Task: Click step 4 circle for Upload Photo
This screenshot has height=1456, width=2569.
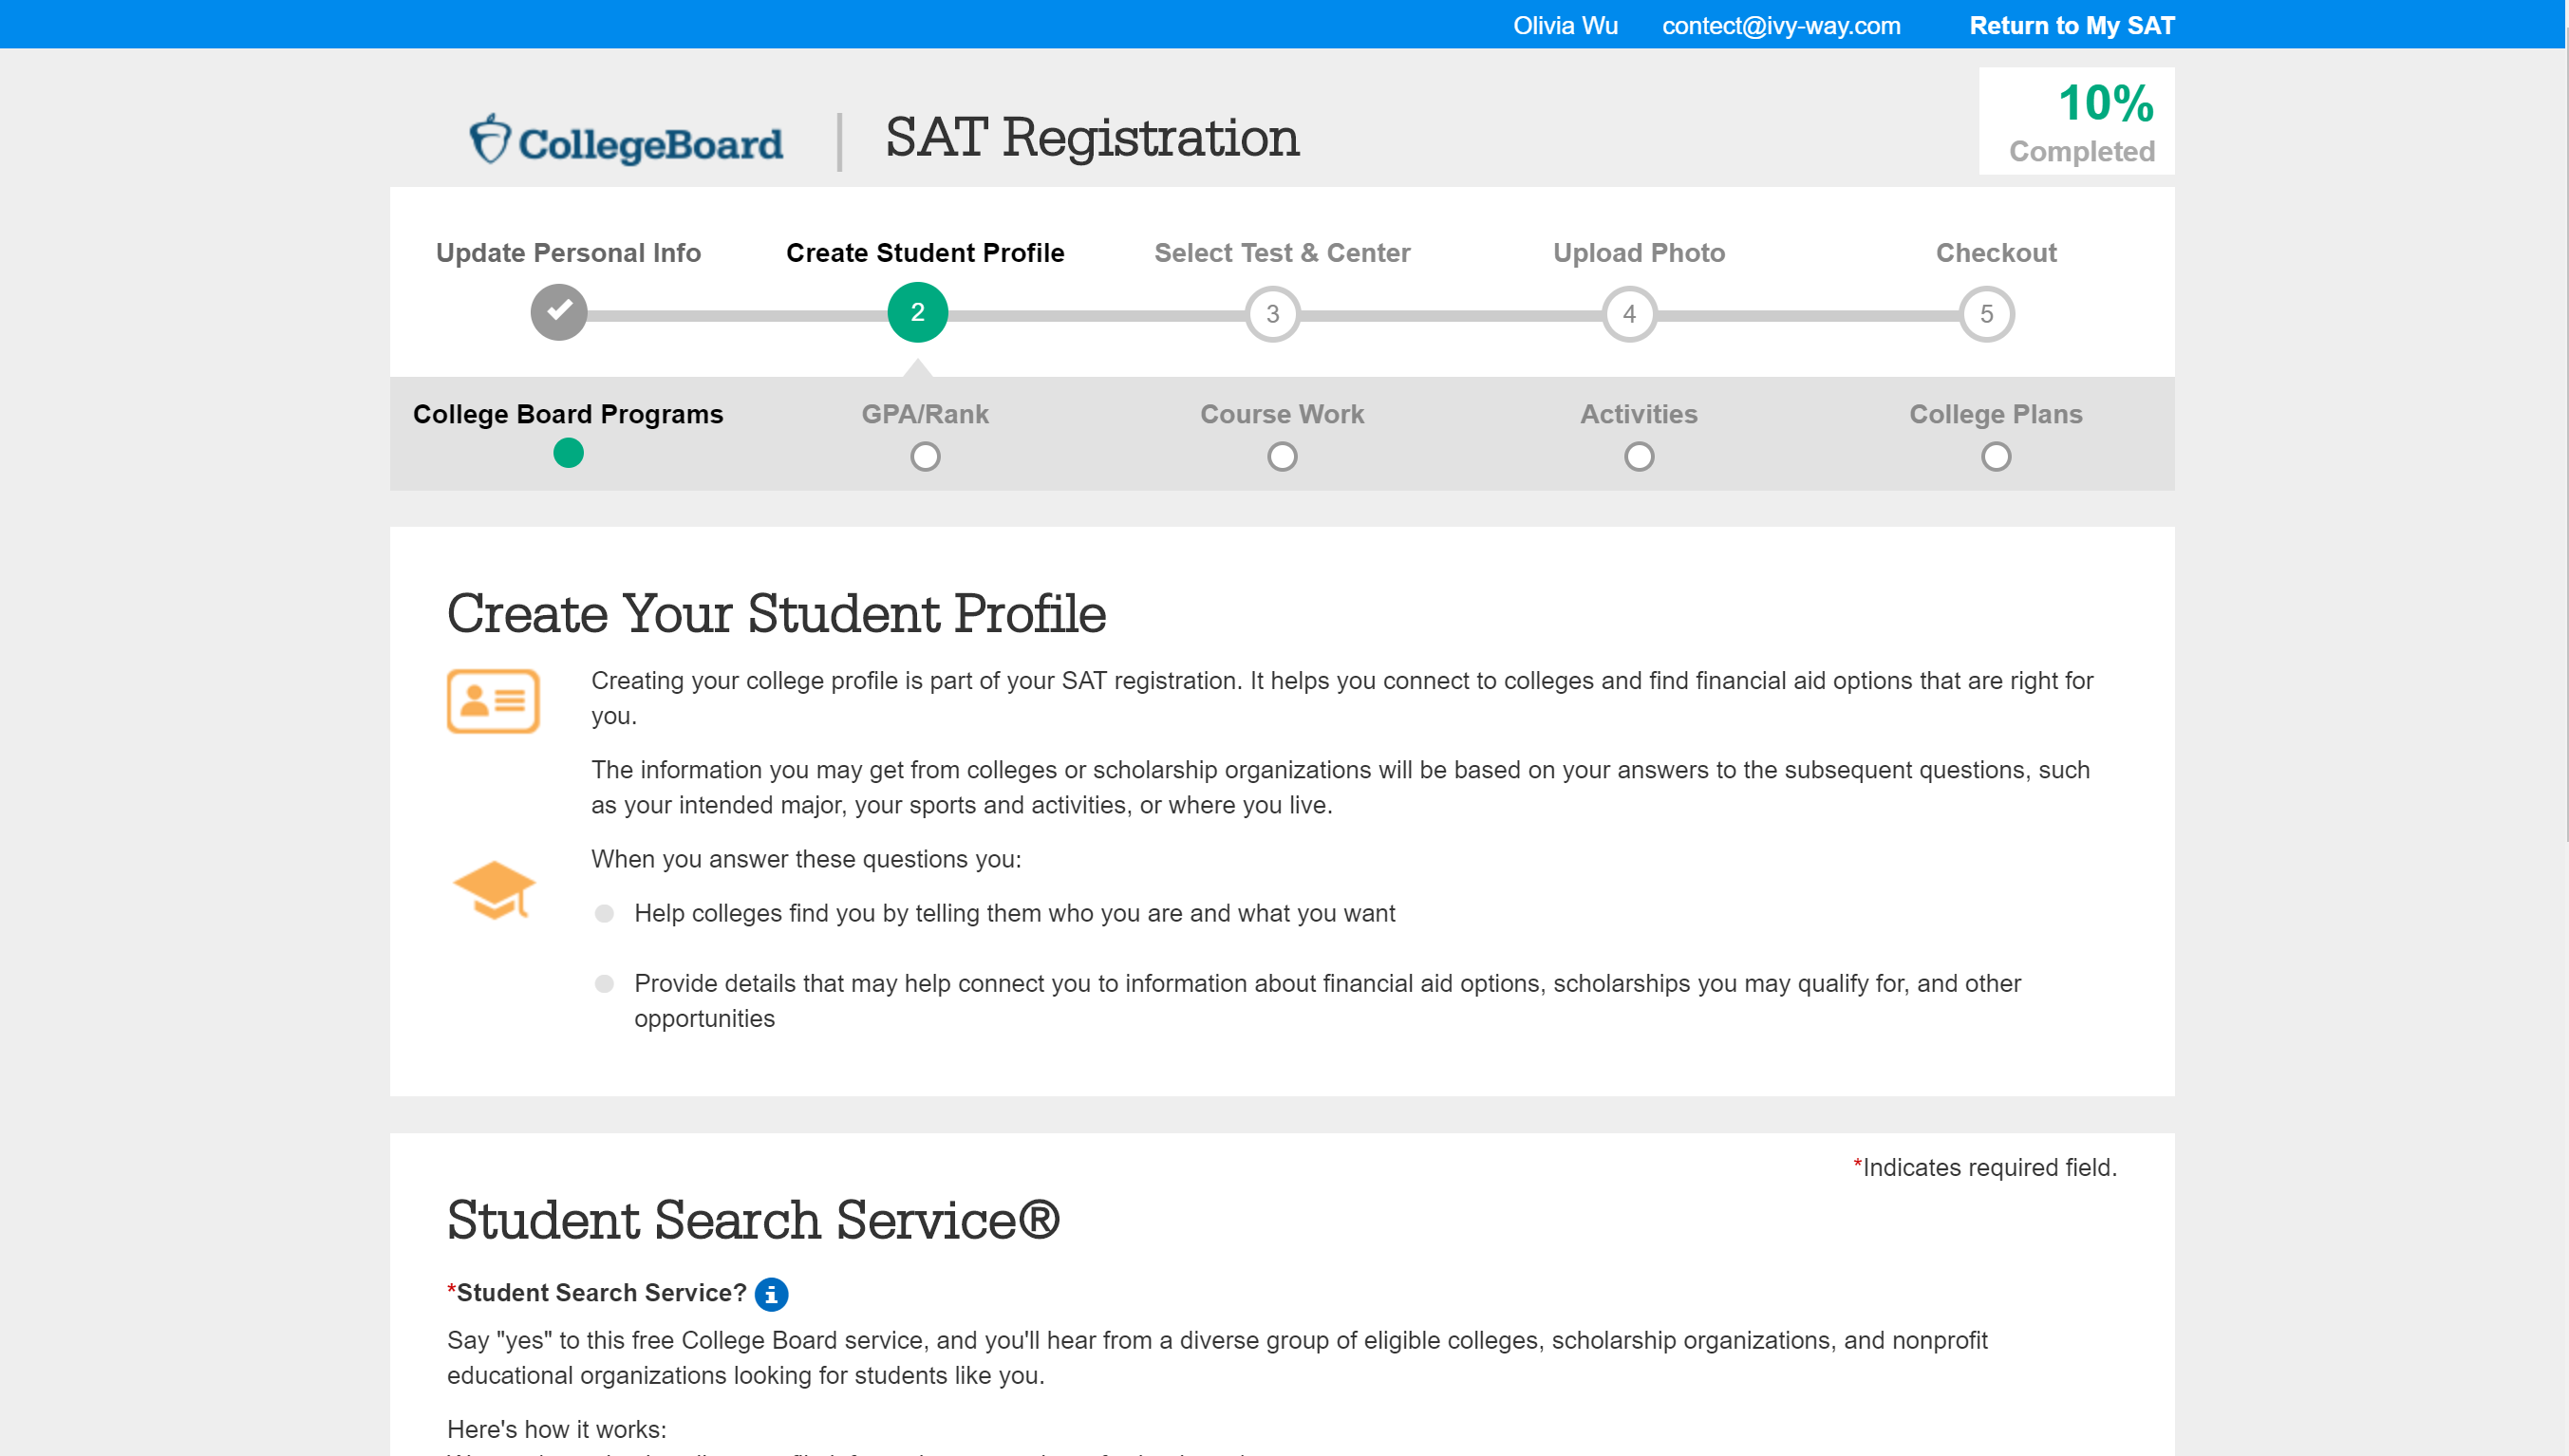Action: [x=1629, y=314]
